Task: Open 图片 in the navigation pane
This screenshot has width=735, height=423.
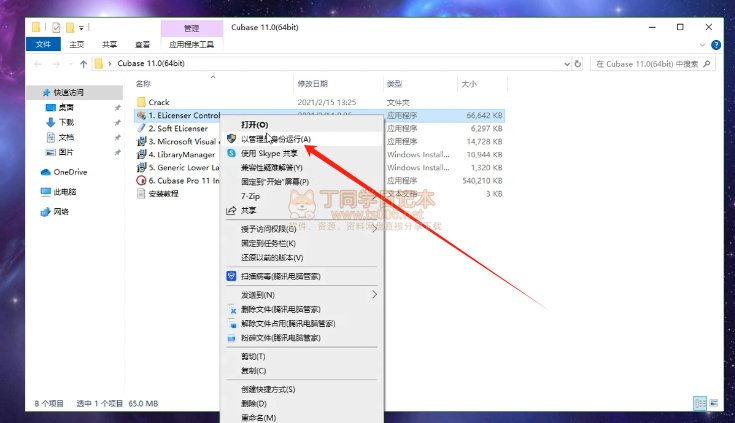Action: pos(66,152)
